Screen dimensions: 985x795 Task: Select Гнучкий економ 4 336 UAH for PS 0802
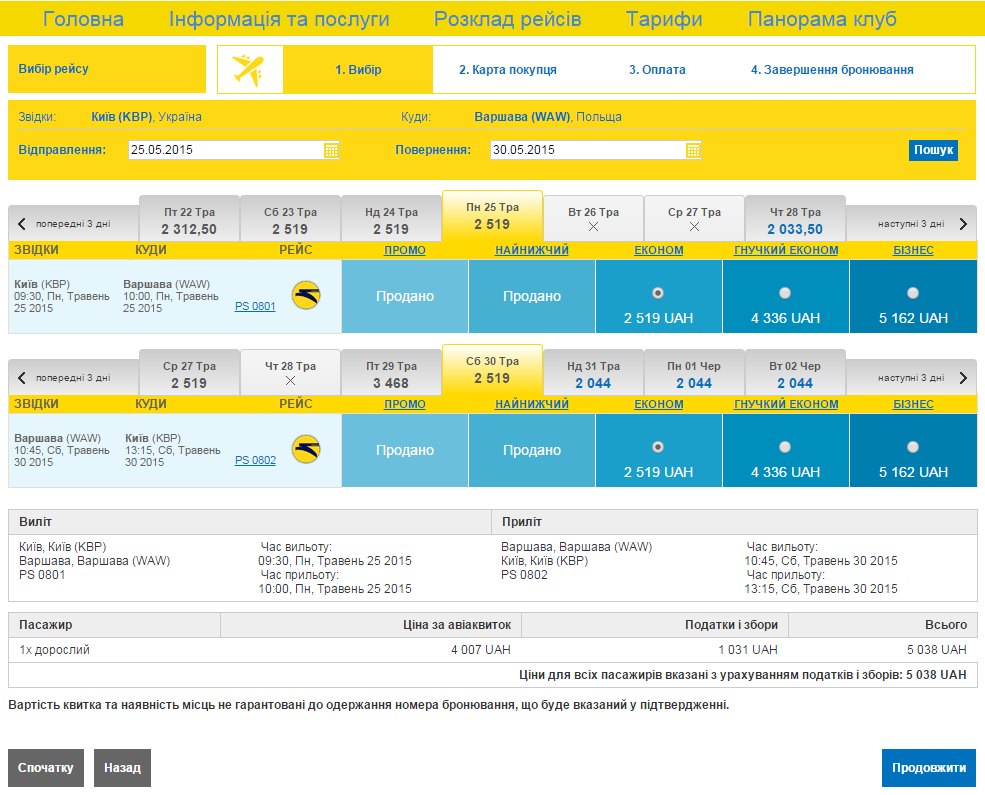(x=785, y=447)
